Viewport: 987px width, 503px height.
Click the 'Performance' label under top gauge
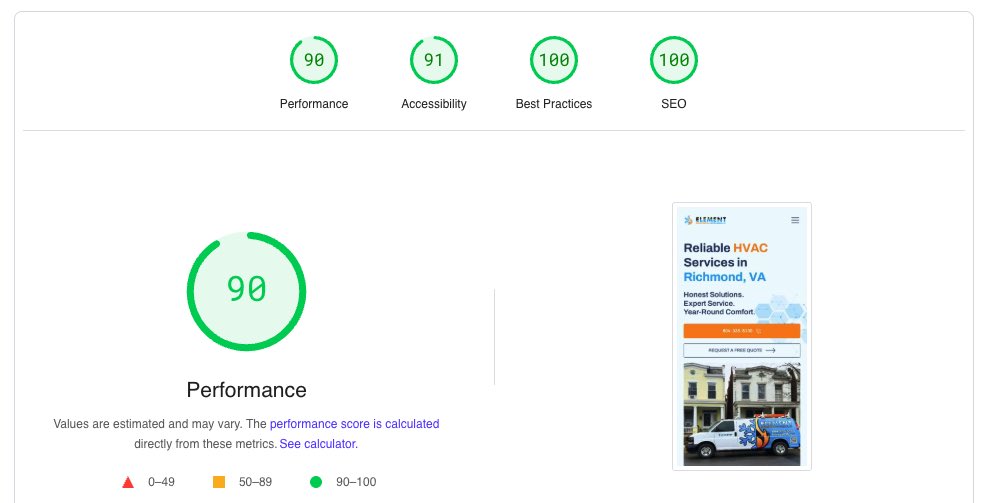(x=313, y=104)
